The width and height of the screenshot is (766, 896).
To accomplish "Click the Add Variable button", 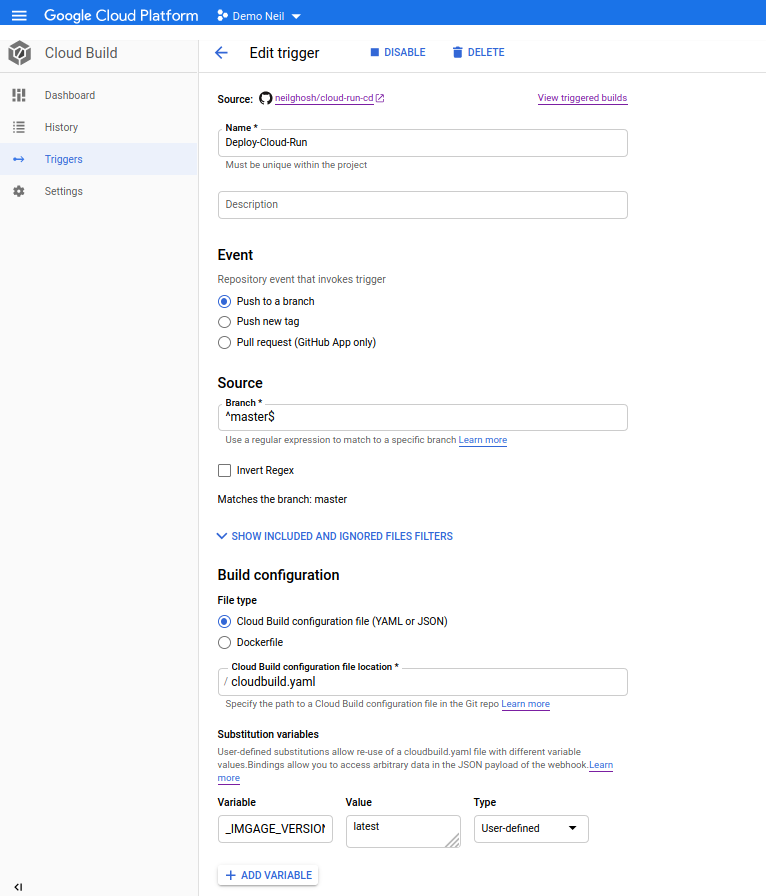I will click(268, 875).
